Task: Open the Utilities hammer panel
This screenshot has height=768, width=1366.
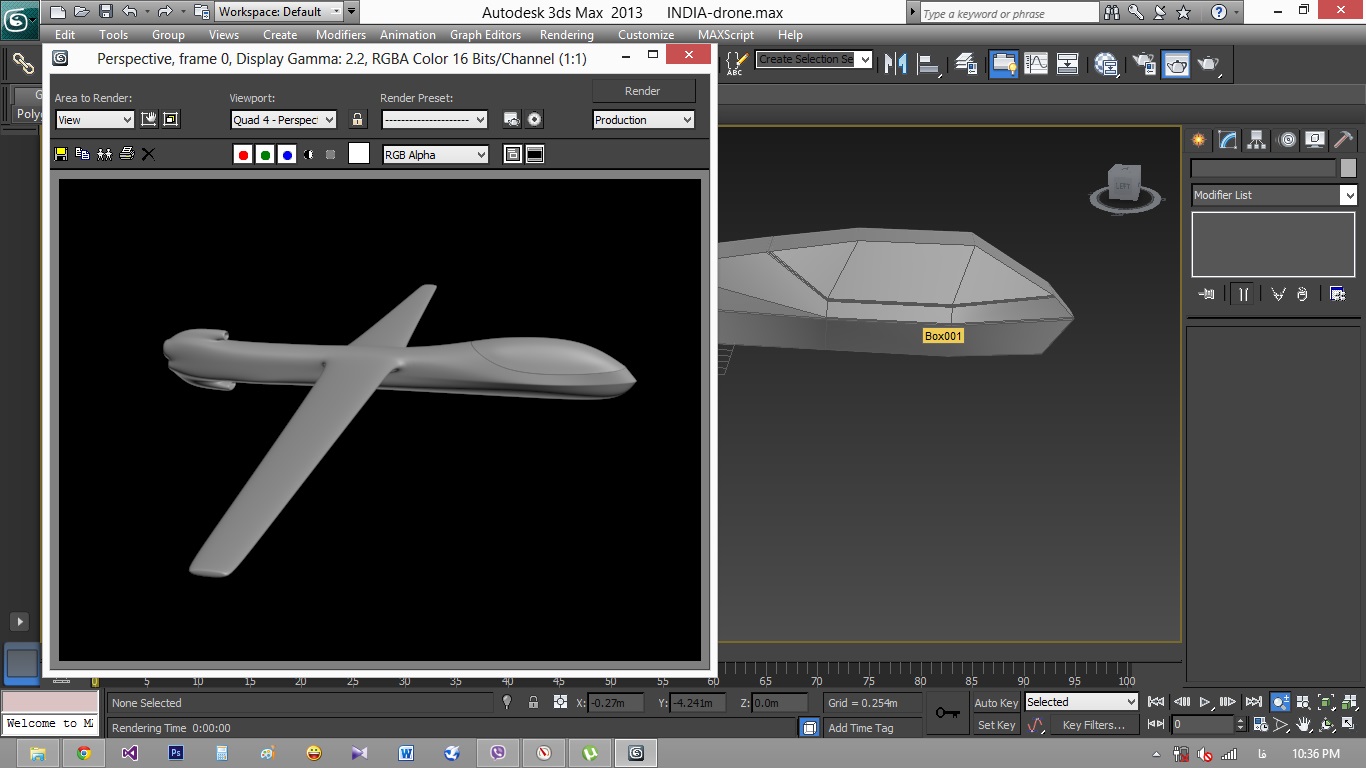Action: coord(1343,140)
